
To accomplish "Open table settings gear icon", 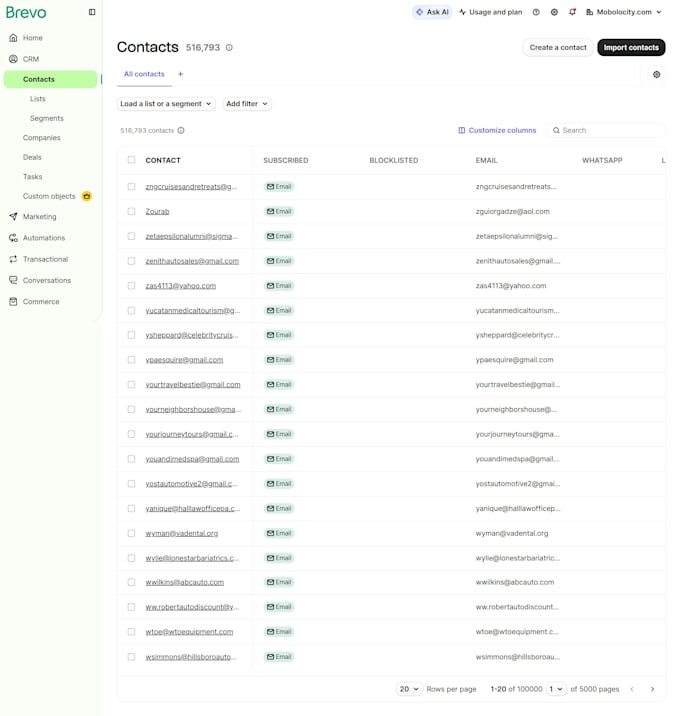I will click(x=656, y=74).
